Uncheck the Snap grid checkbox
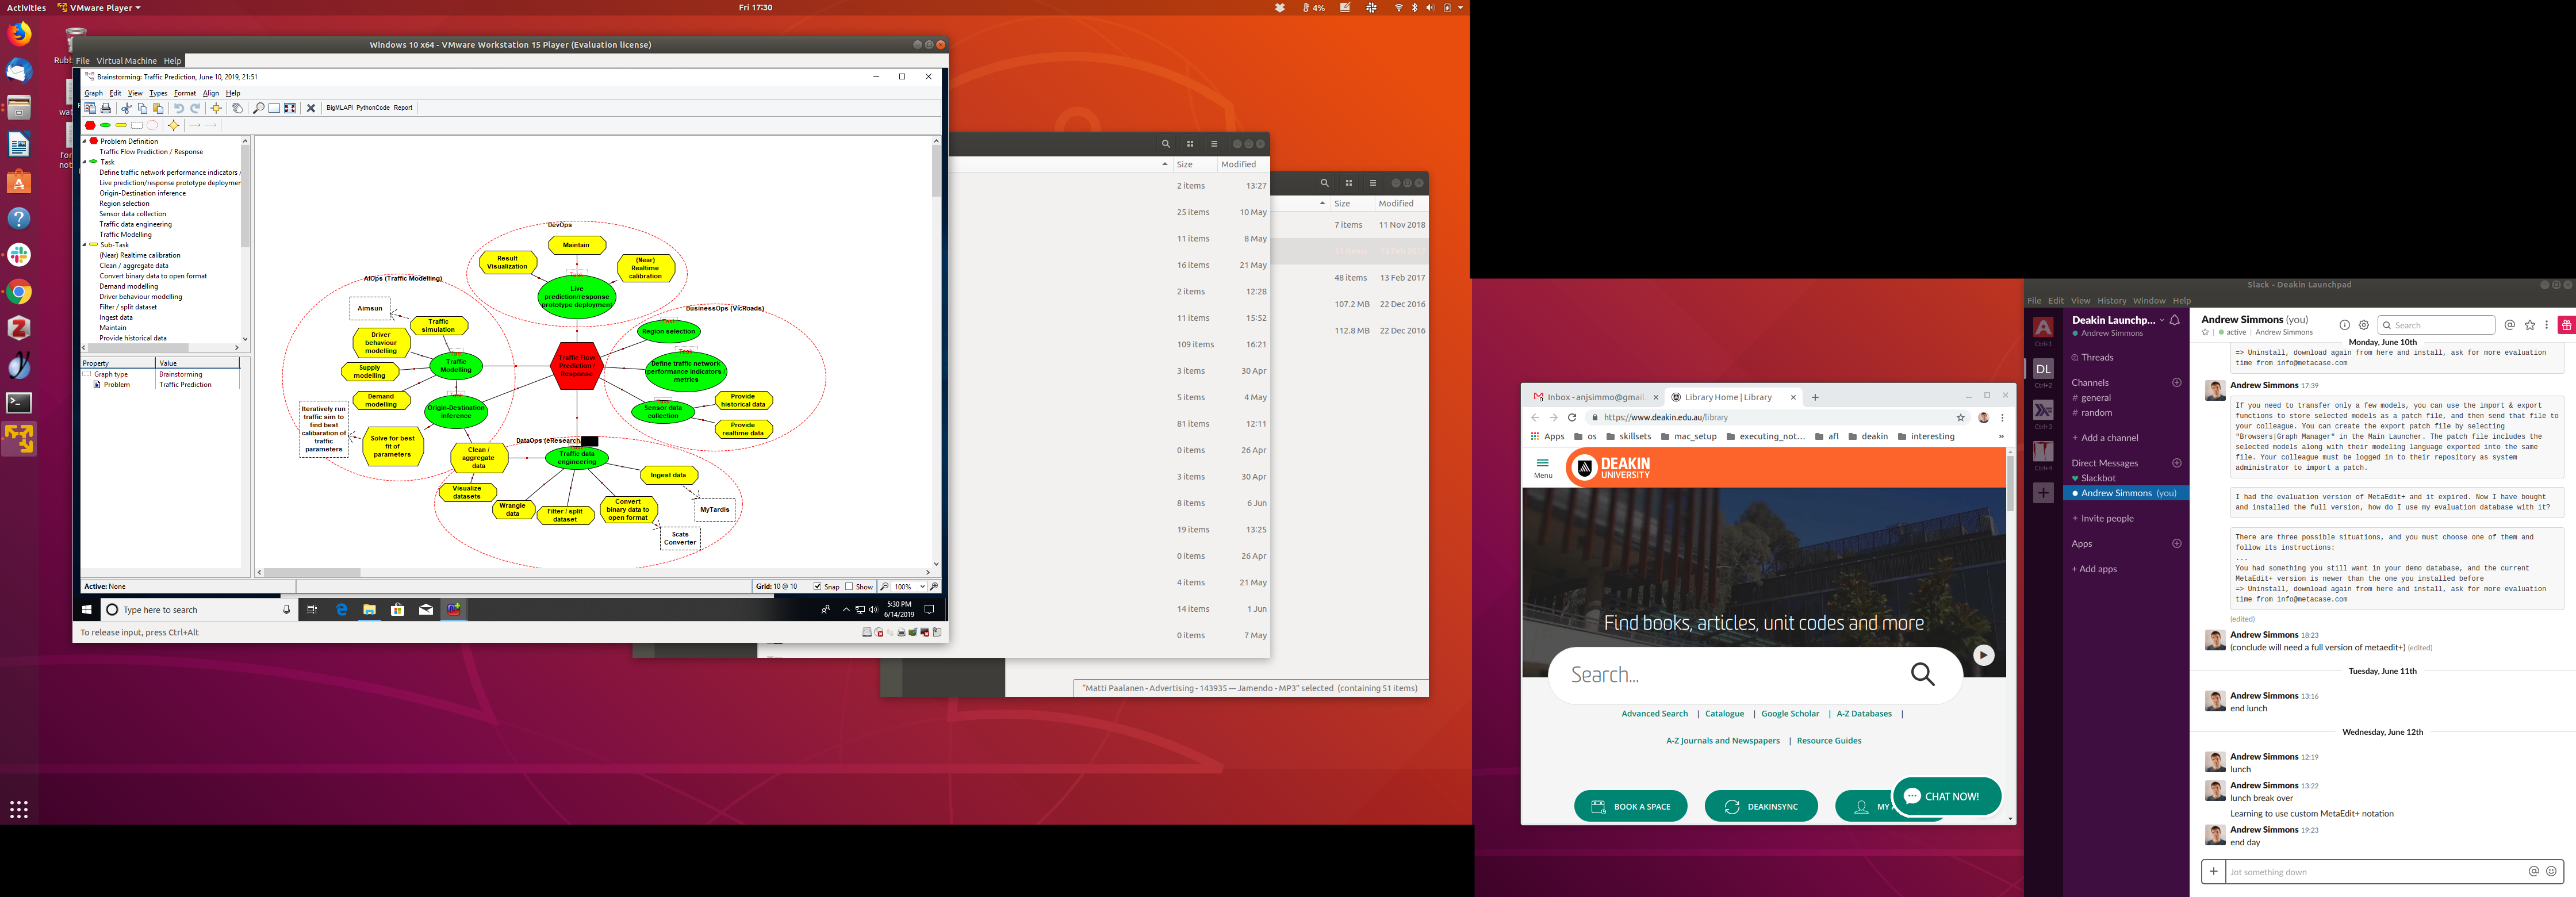2576x897 pixels. point(817,587)
